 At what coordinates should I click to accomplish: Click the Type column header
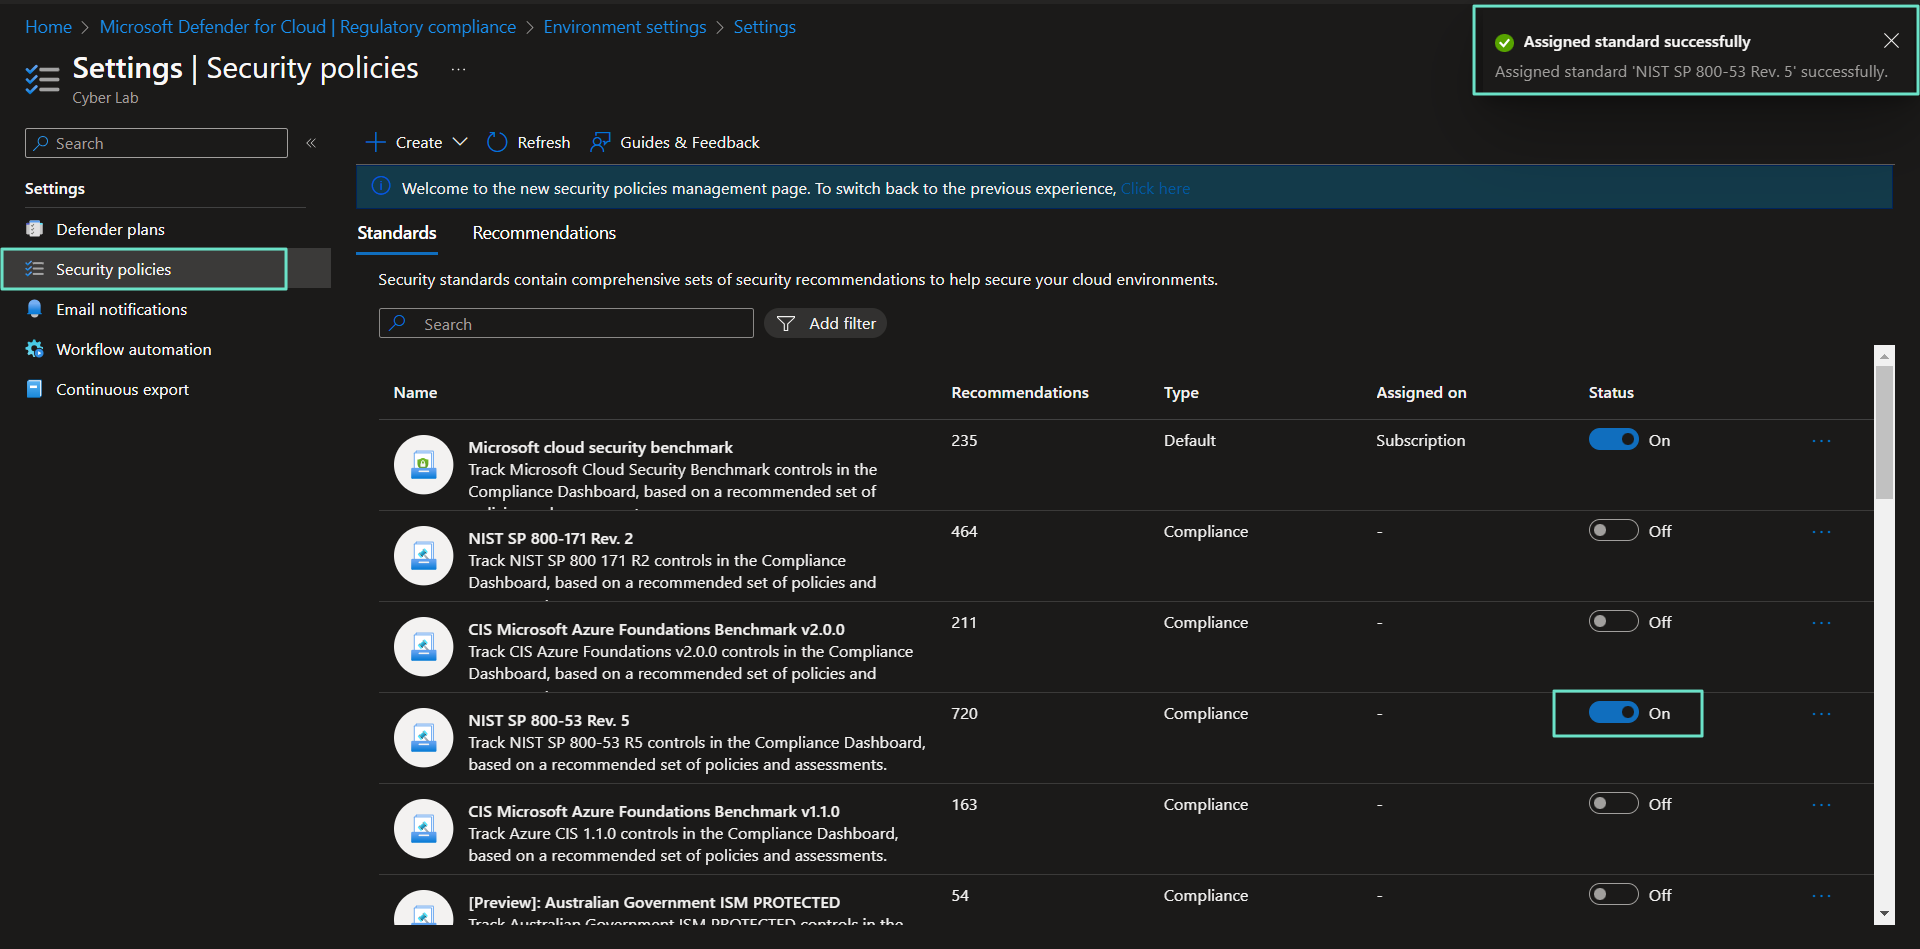(x=1181, y=392)
